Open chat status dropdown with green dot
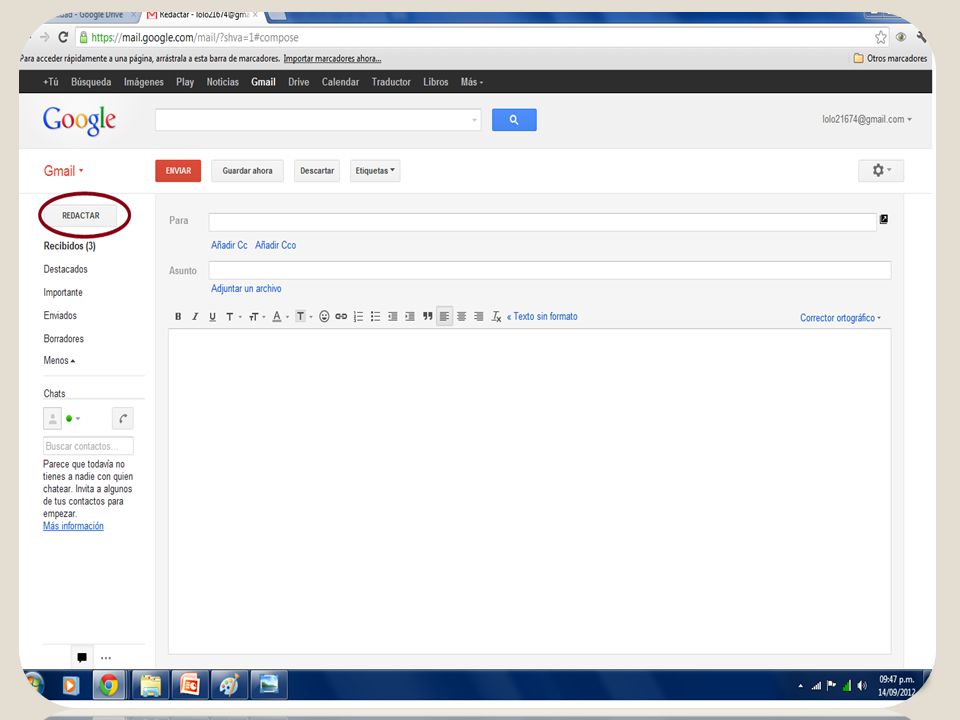Viewport: 960px width, 720px height. point(73,419)
